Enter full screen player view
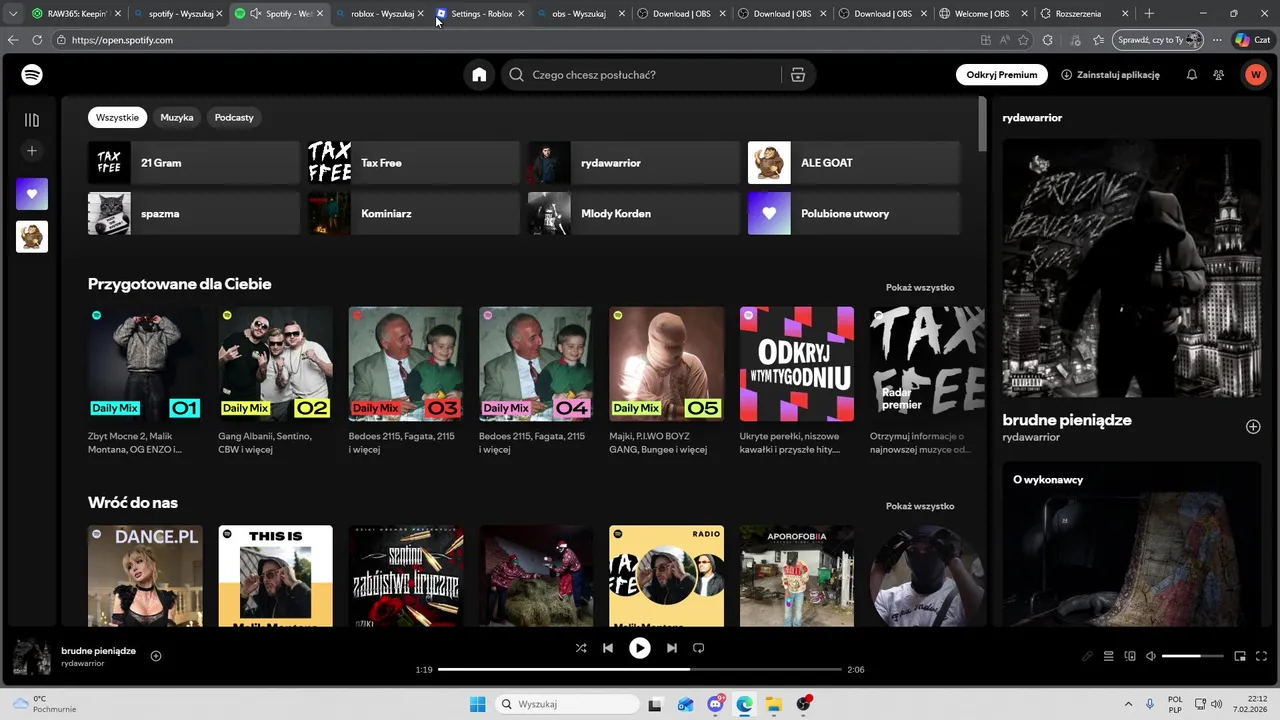 point(1262,656)
